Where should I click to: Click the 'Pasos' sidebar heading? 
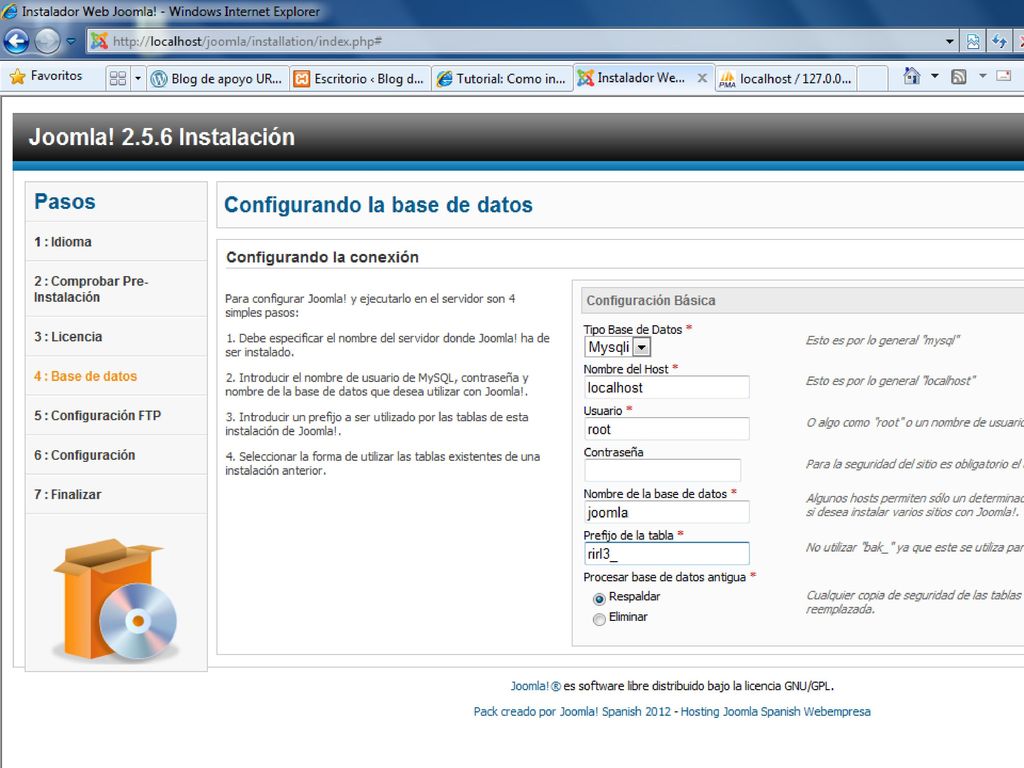(x=65, y=201)
